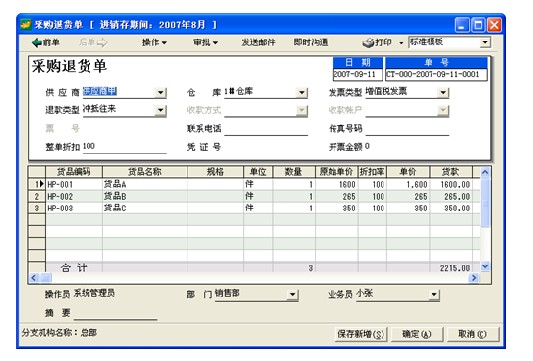Click the 联系电话 phone field
This screenshot has width=533, height=361.
pyautogui.click(x=266, y=129)
